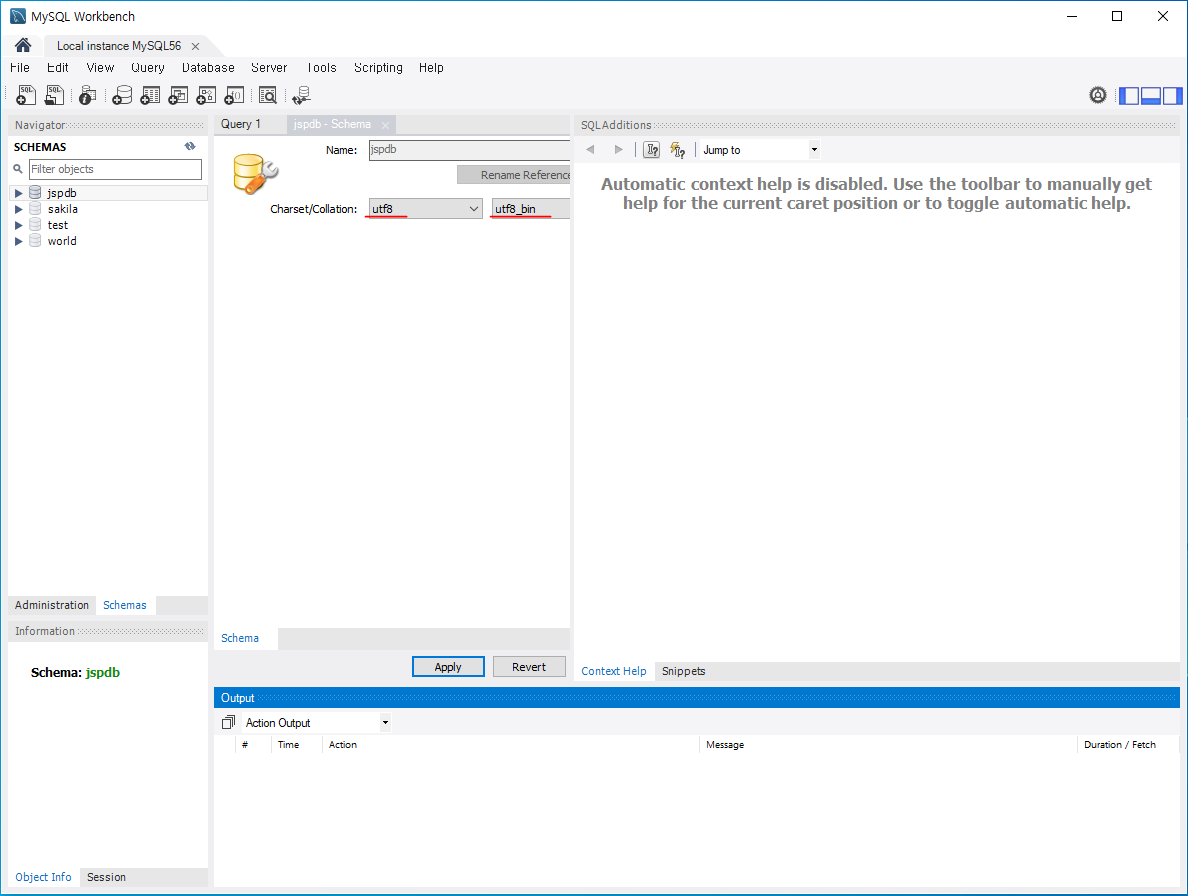Viewport: 1188px width, 896px height.
Task: Open a SQL script file in editor
Action: [x=55, y=95]
